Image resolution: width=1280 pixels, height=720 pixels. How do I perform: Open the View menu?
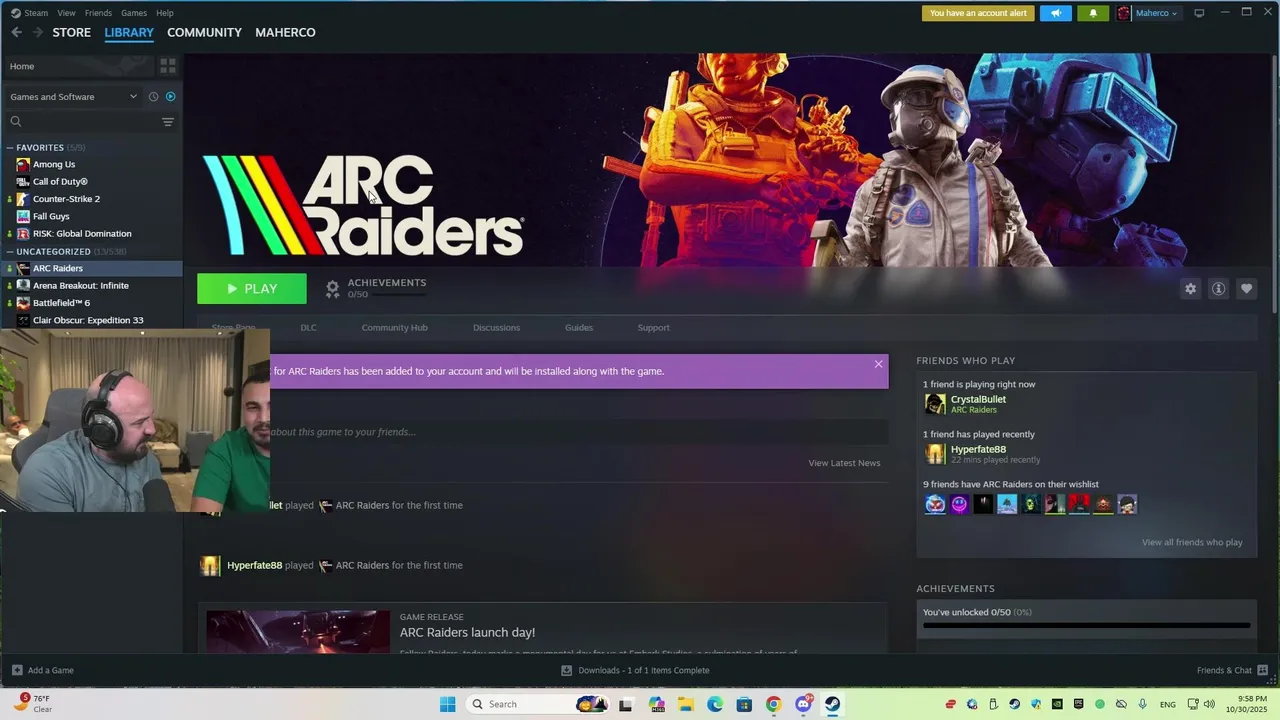66,13
